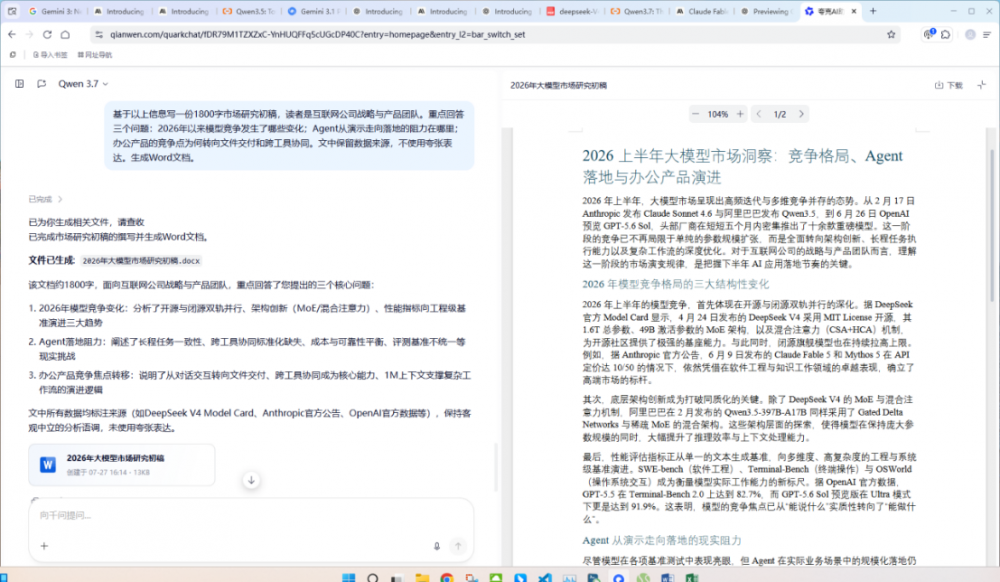Close the active 夸克AI tab
The image size is (1000, 582).
854,11
